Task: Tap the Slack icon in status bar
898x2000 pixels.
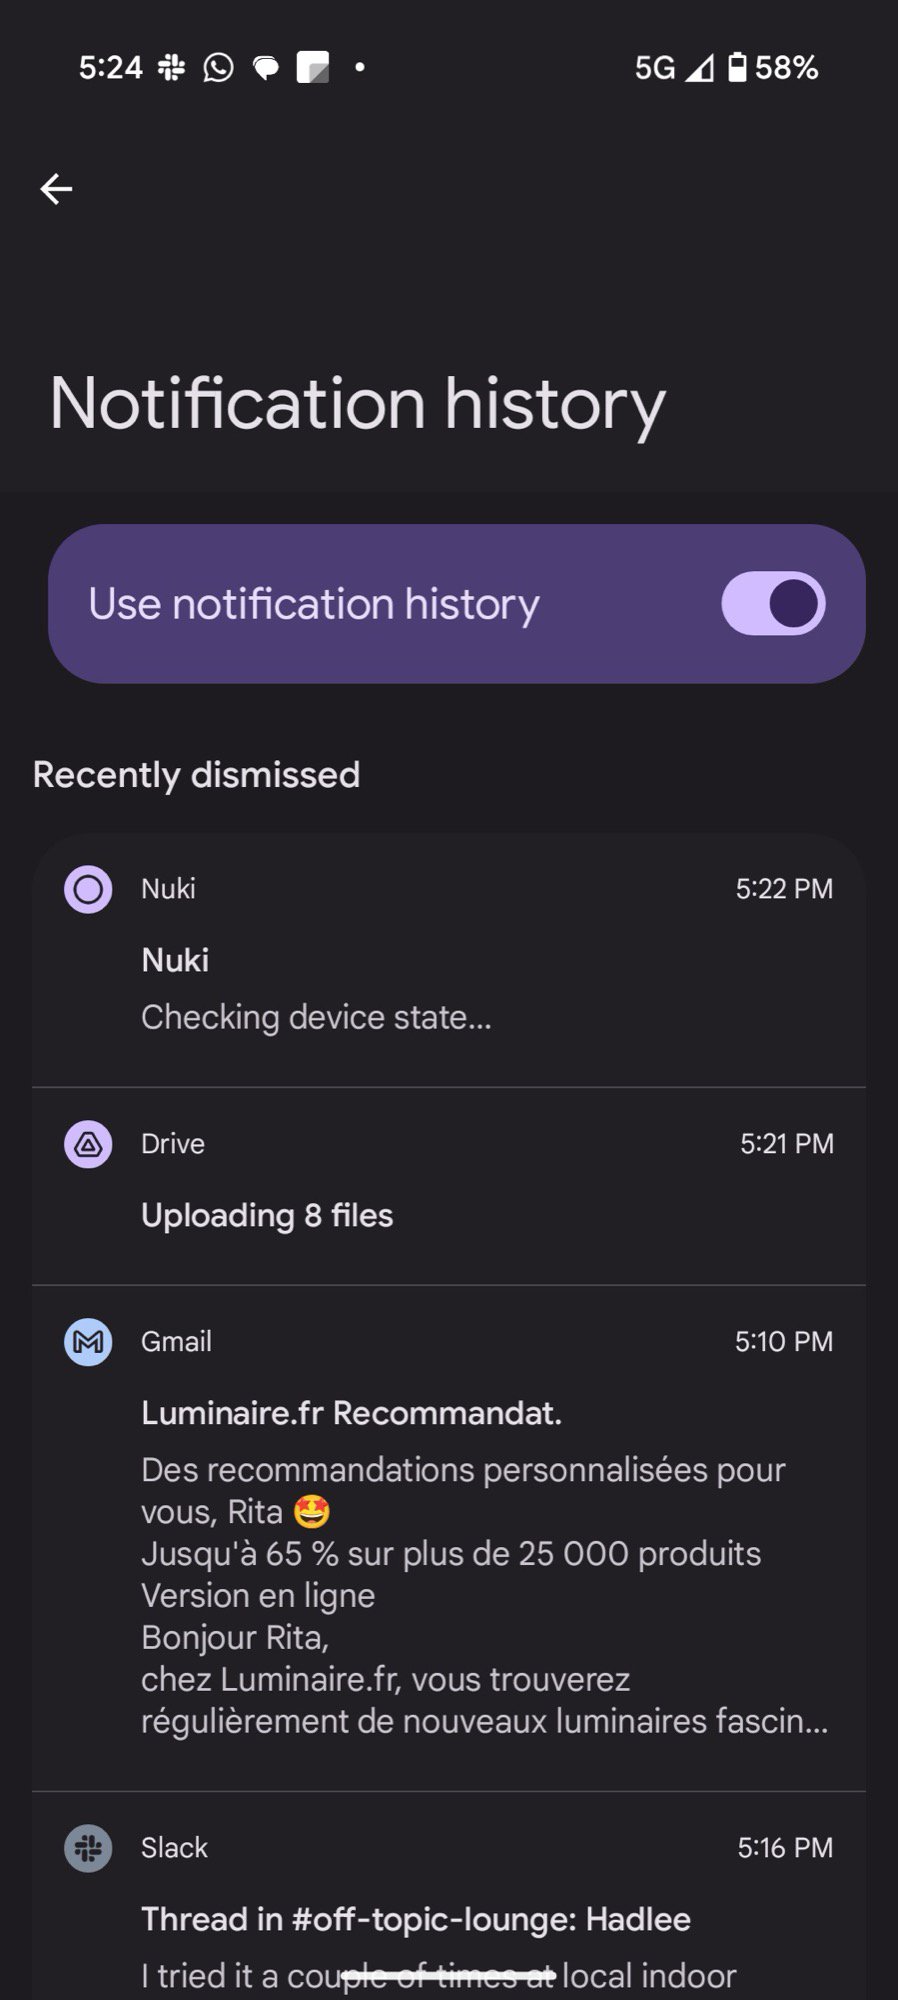Action: pyautogui.click(x=171, y=68)
